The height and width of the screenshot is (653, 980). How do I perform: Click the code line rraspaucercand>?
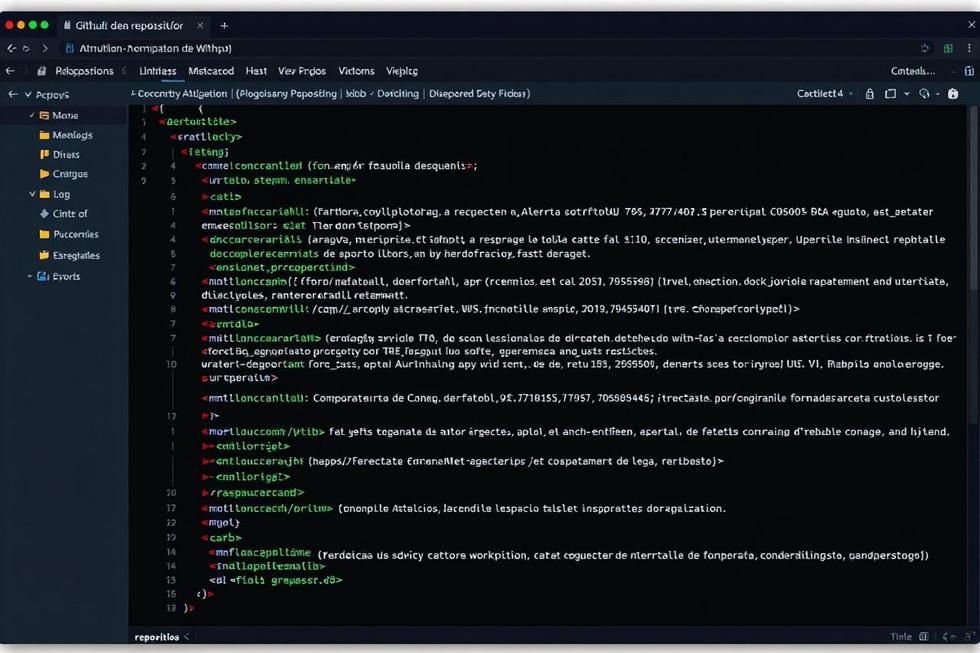pos(252,493)
